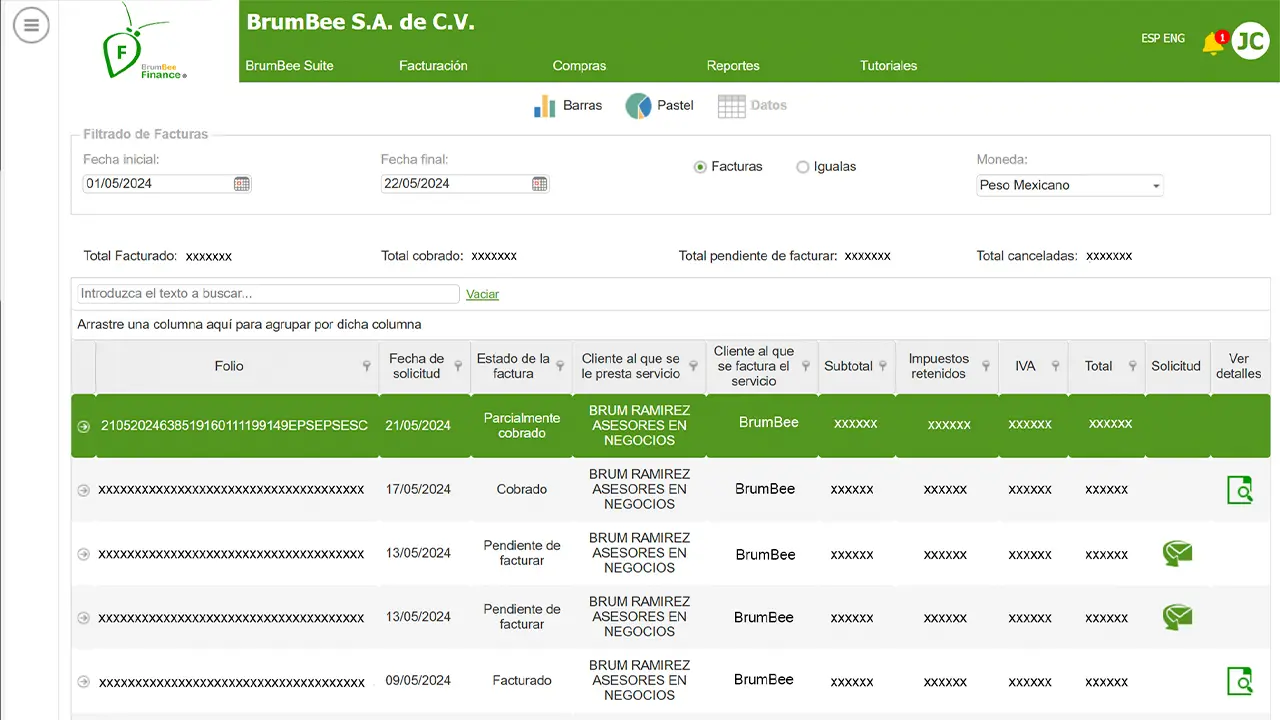Expand the 09/05/2024 Facturado row
1280x720 pixels.
pyautogui.click(x=84, y=681)
